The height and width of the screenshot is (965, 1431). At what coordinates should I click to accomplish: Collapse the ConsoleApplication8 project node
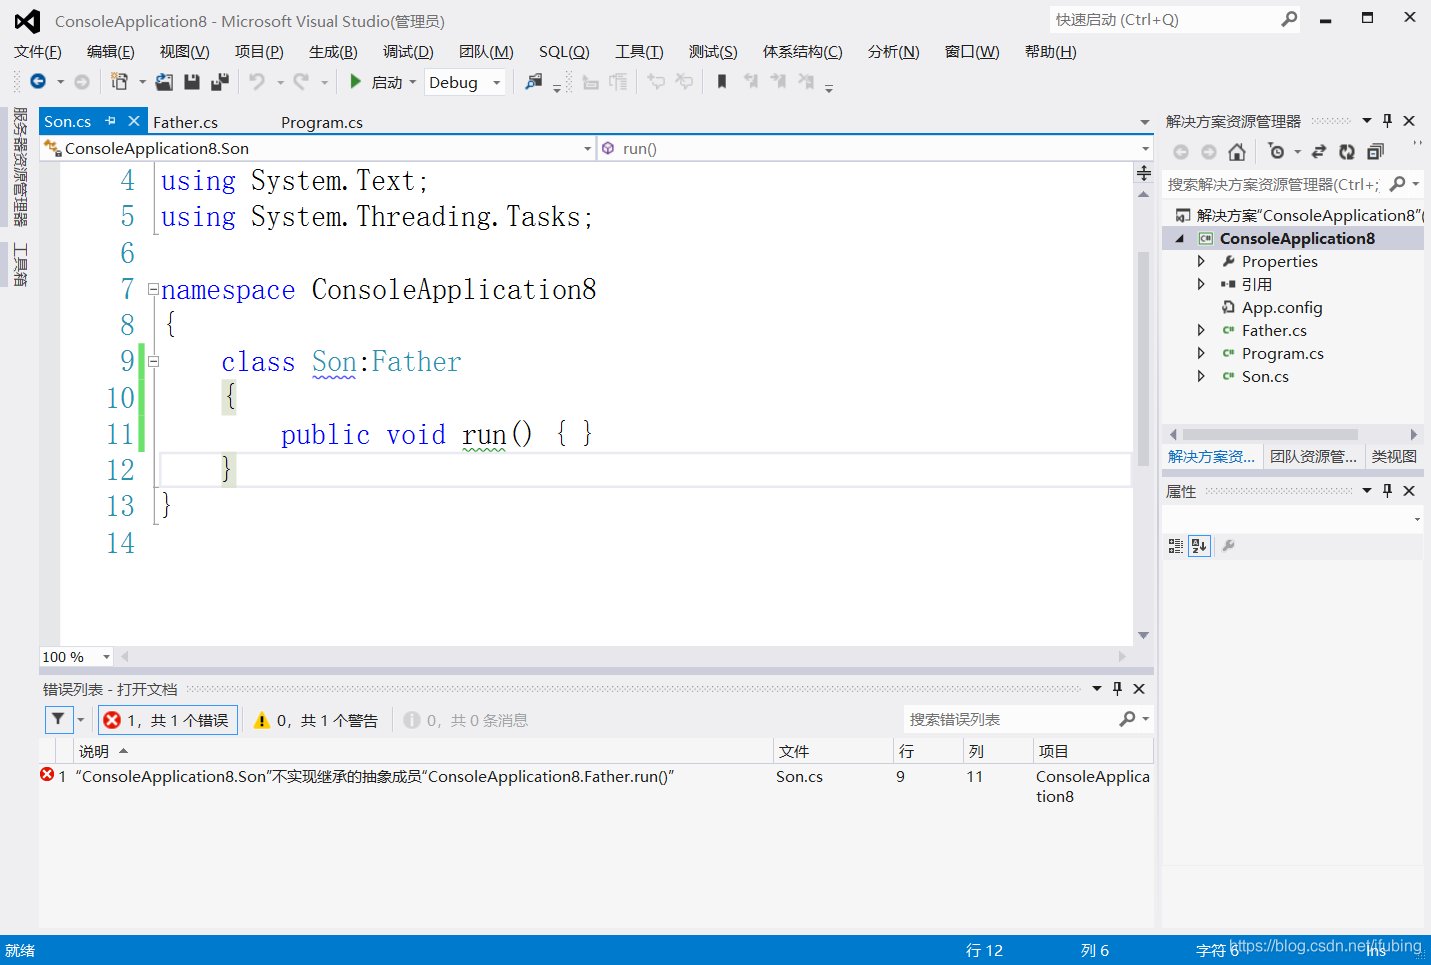[1180, 238]
